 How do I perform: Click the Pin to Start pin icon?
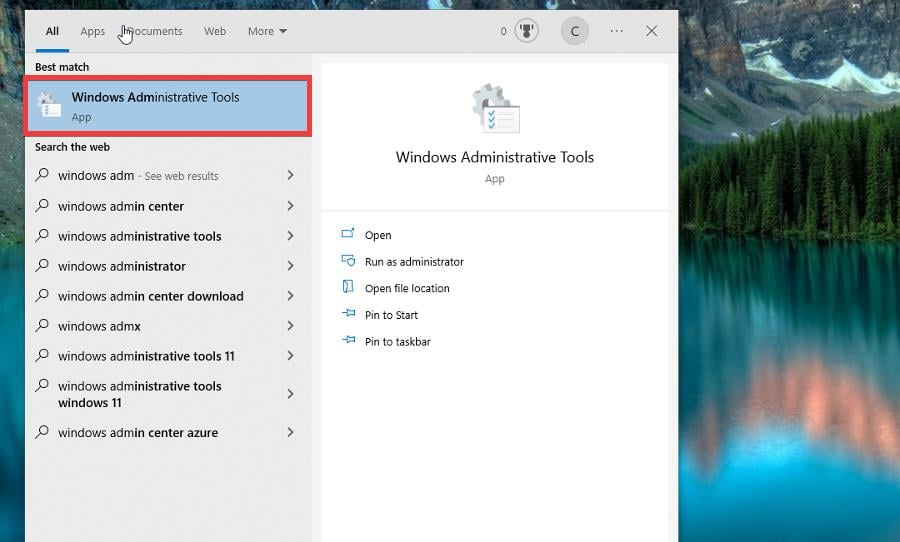(x=348, y=313)
